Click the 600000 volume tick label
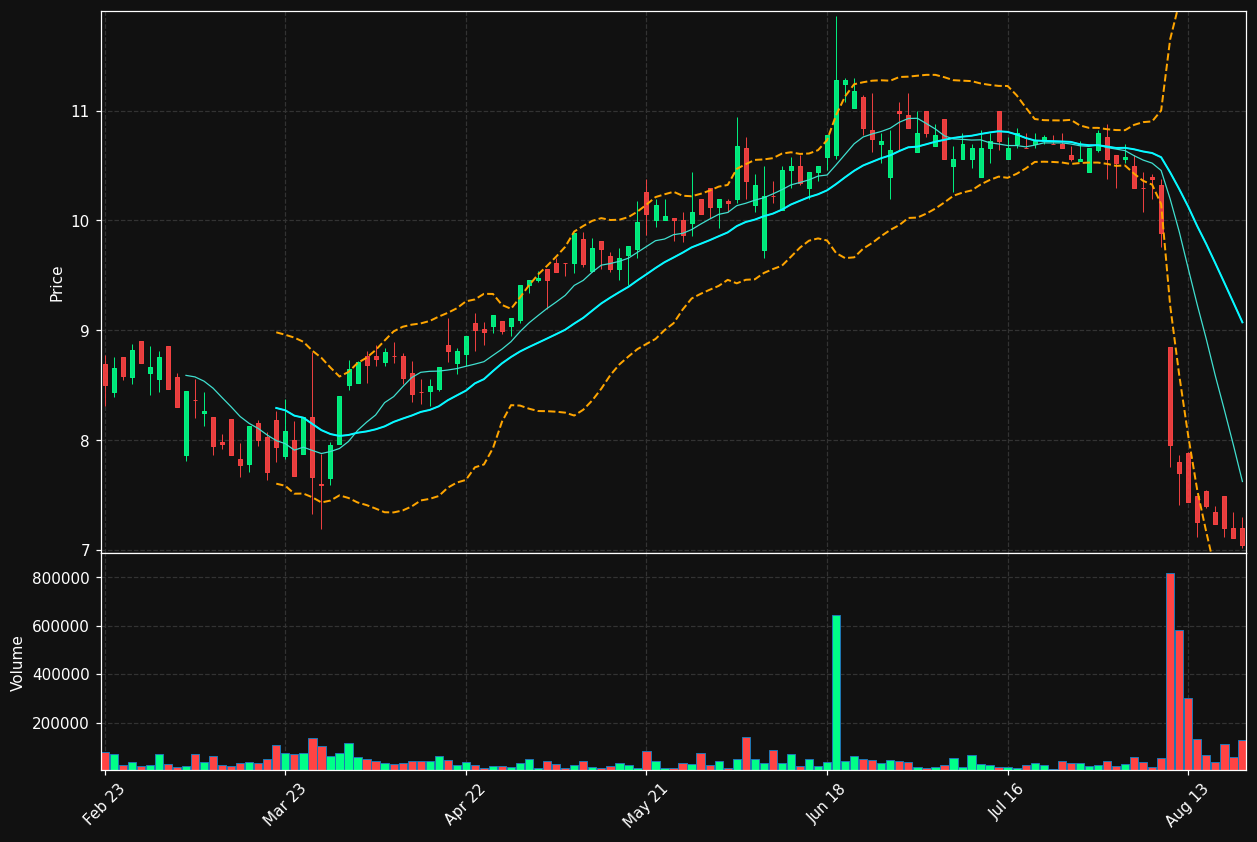Viewport: 1257px width, 842px height. pyautogui.click(x=62, y=627)
